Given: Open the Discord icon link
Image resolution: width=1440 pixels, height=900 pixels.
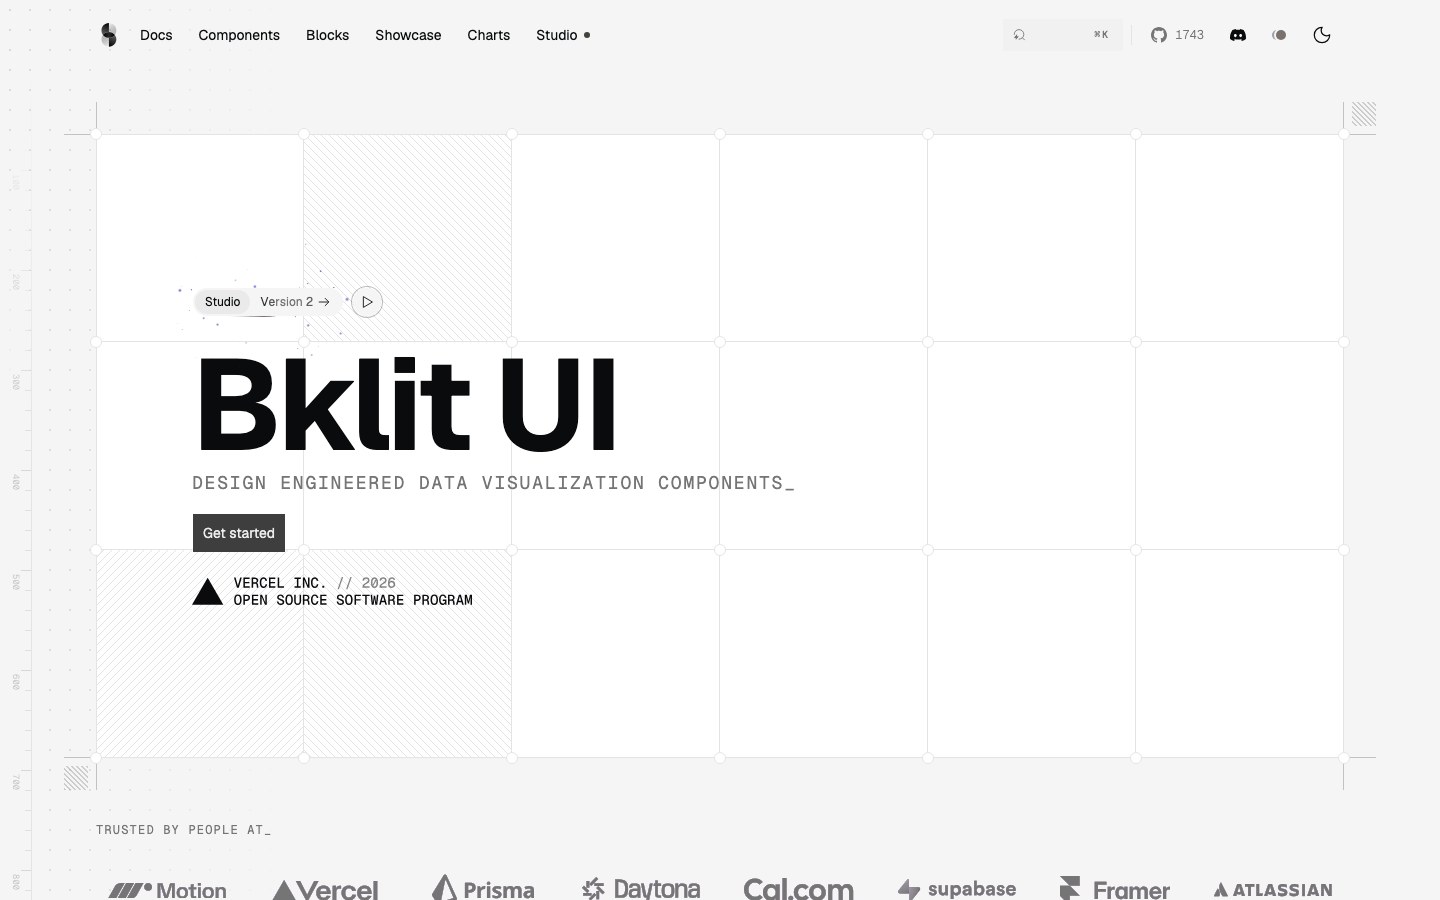Looking at the screenshot, I should coord(1238,35).
